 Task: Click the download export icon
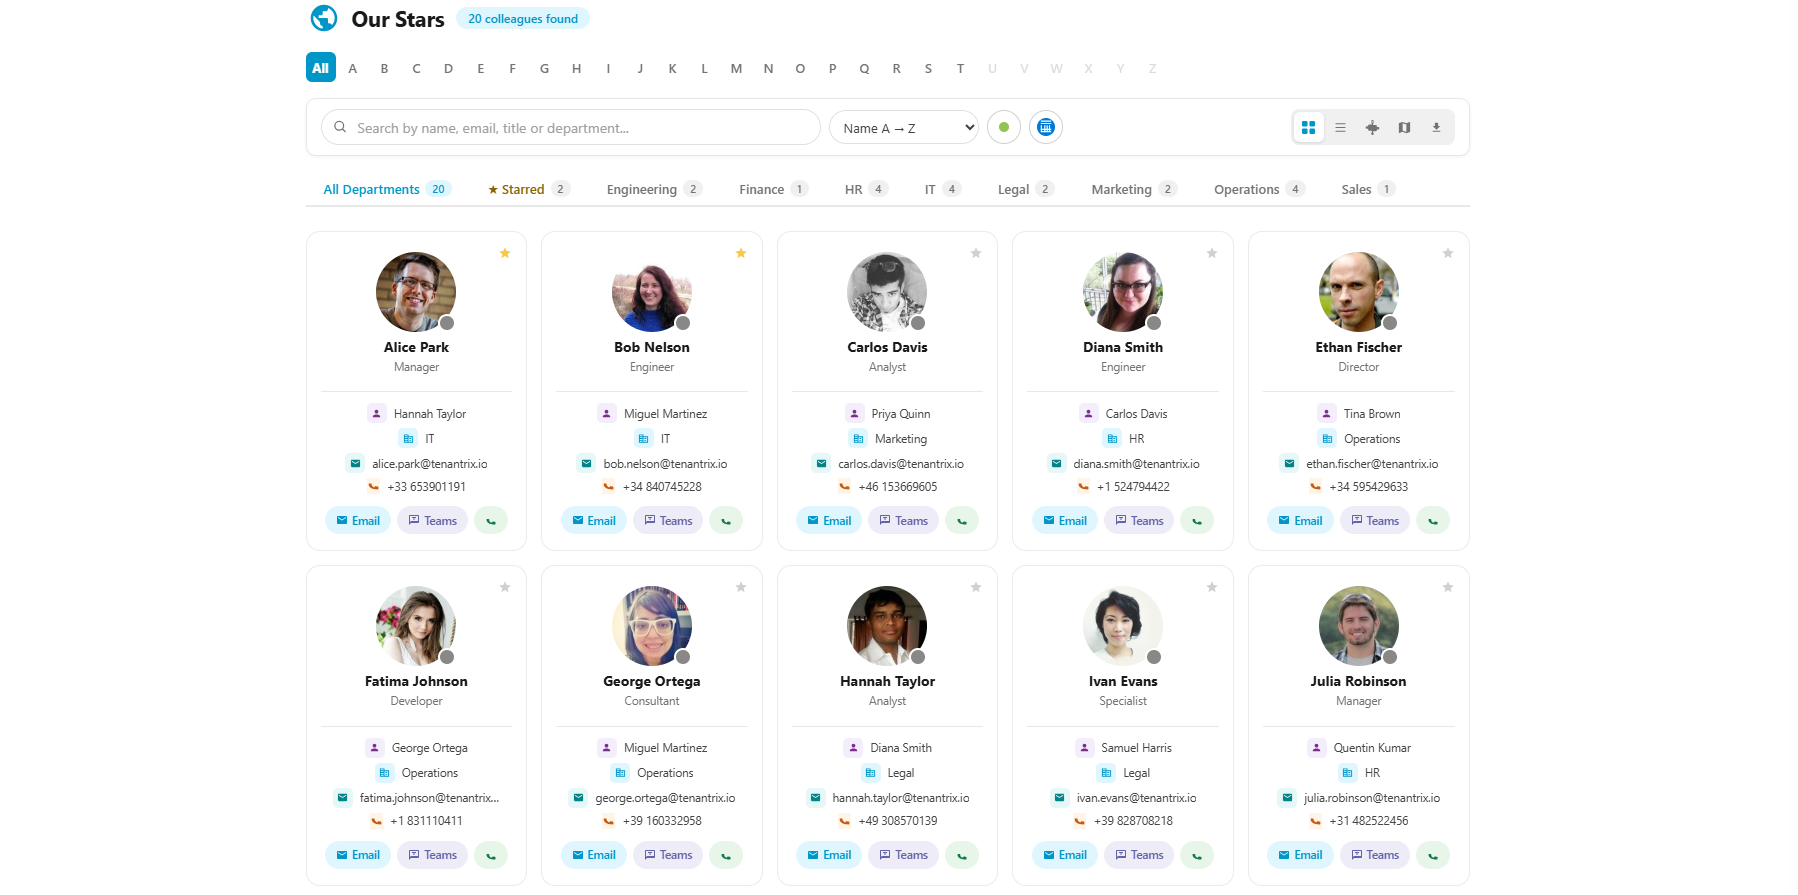1436,128
